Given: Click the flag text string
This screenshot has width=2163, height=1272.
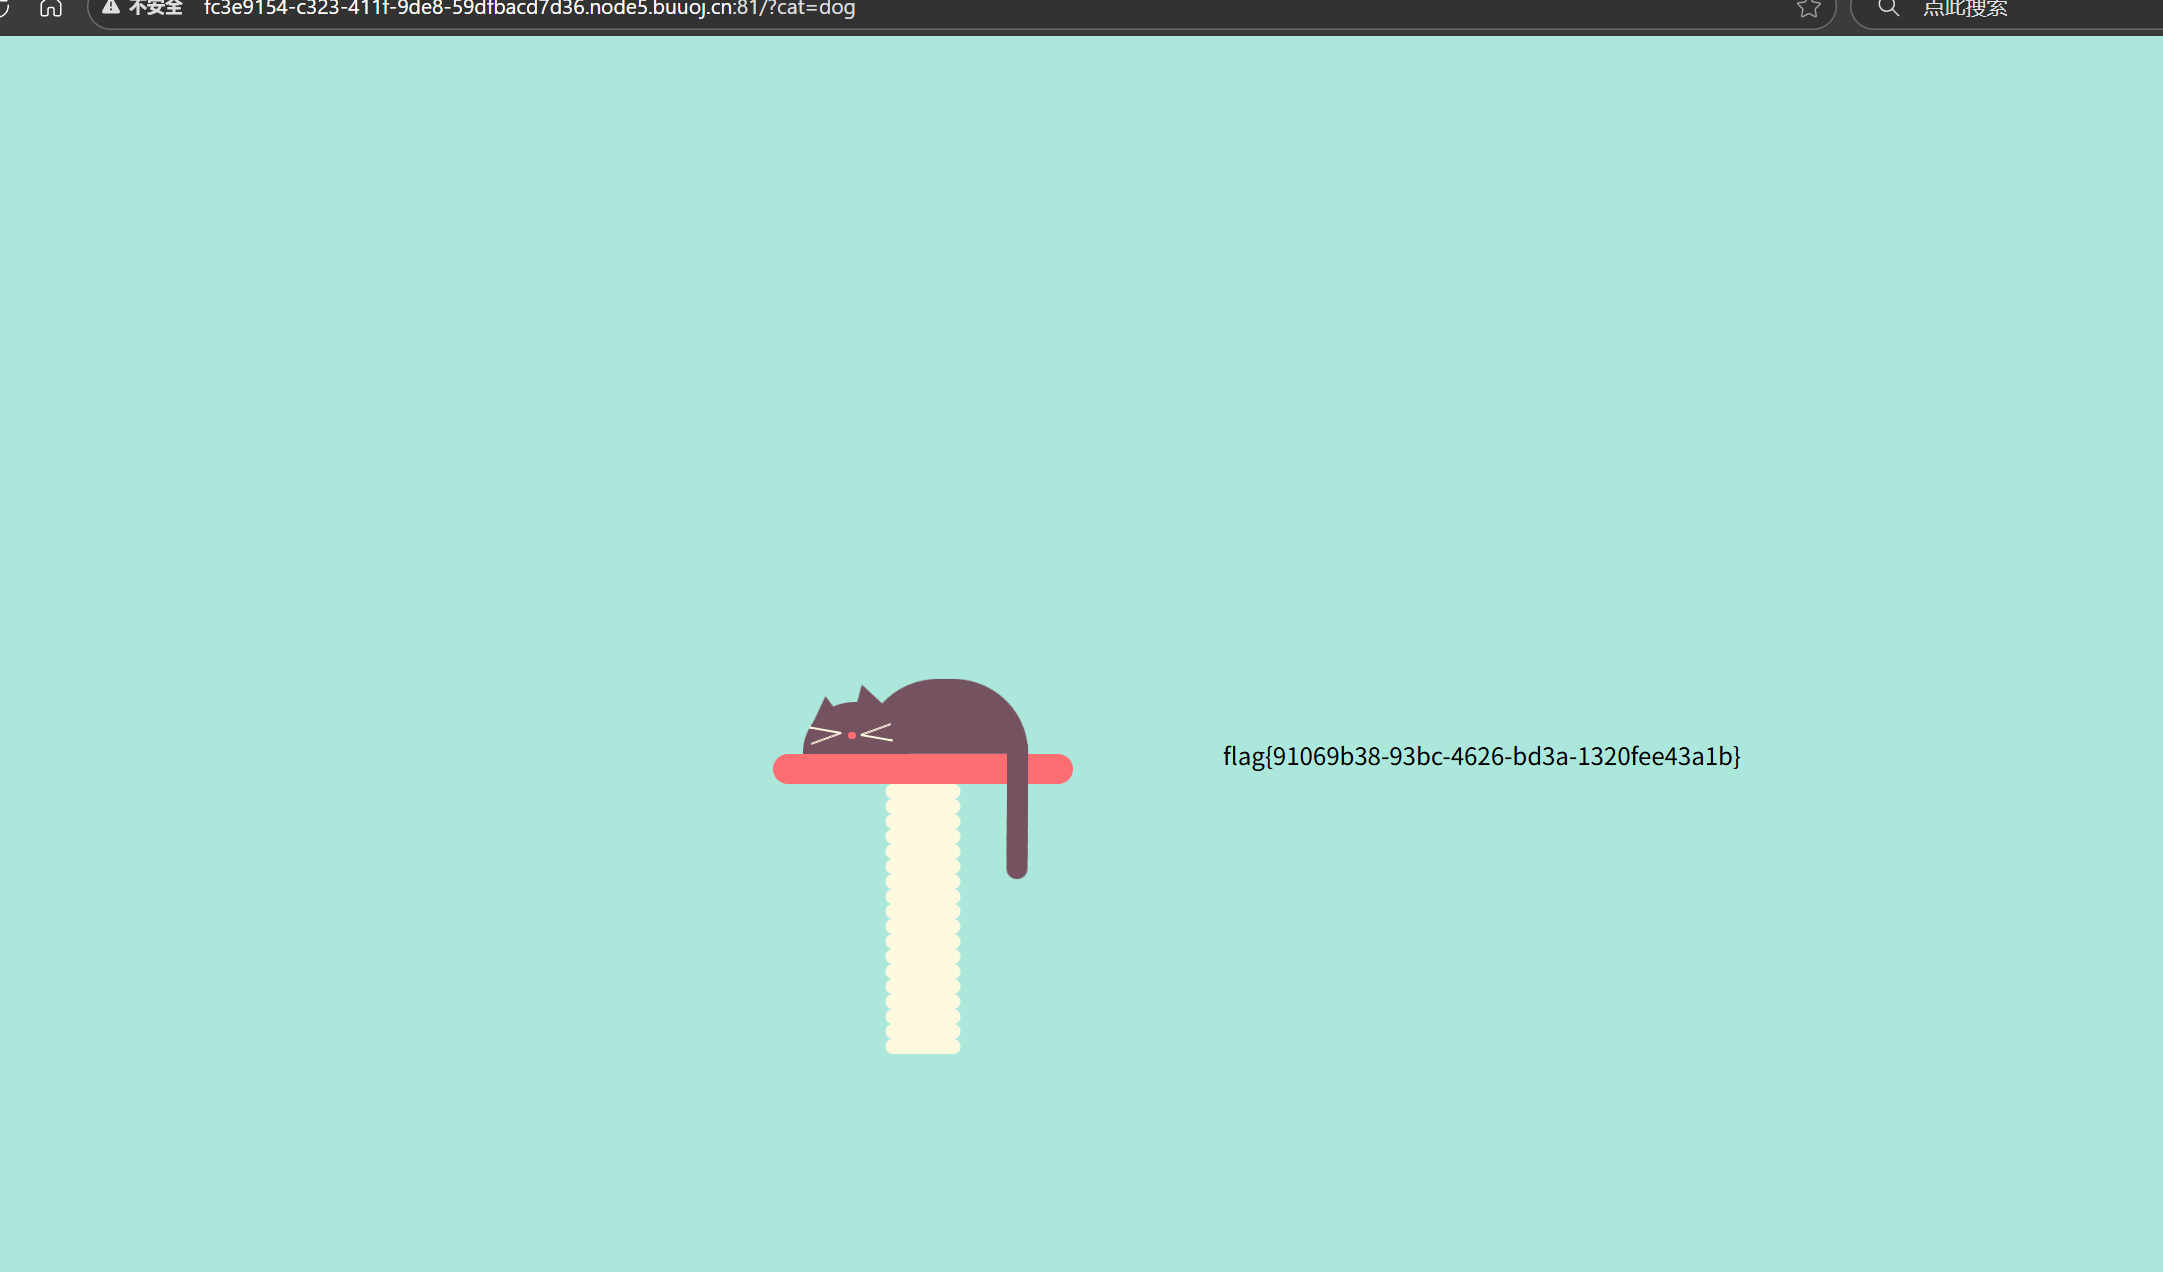Looking at the screenshot, I should pos(1481,756).
